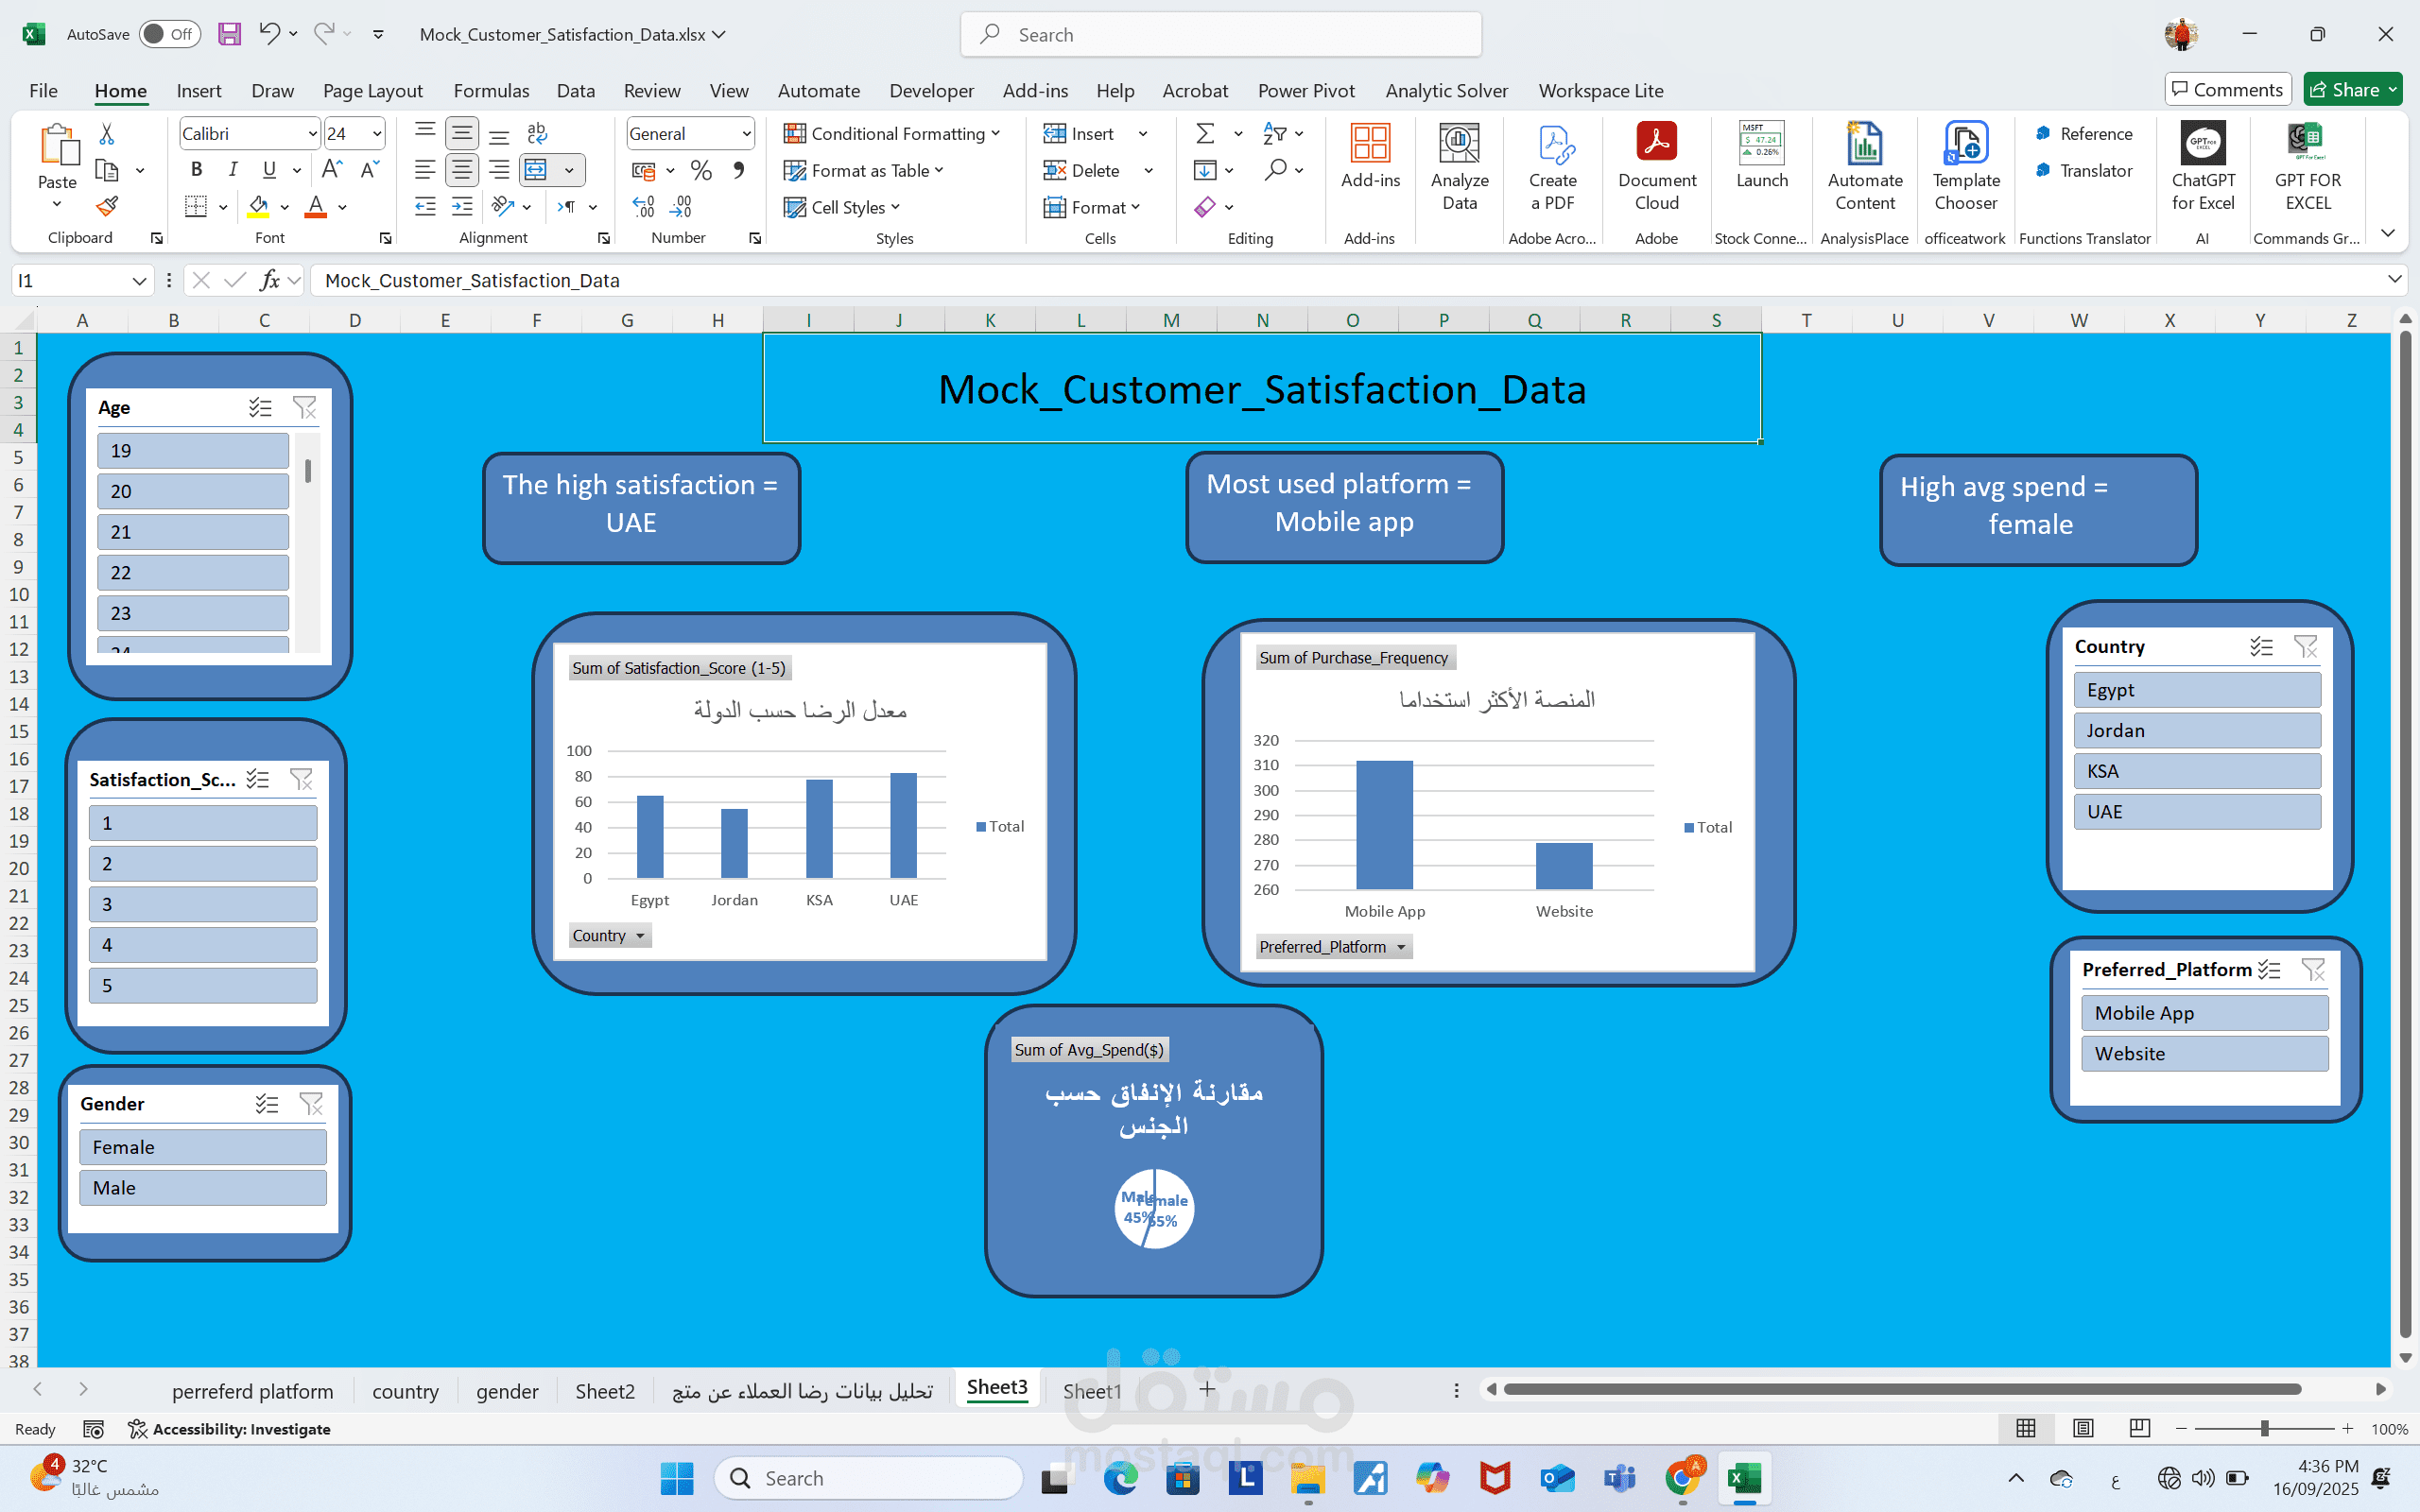Click the zoom level slider
Viewport: 2420px width, 1512px height.
click(x=2264, y=1428)
